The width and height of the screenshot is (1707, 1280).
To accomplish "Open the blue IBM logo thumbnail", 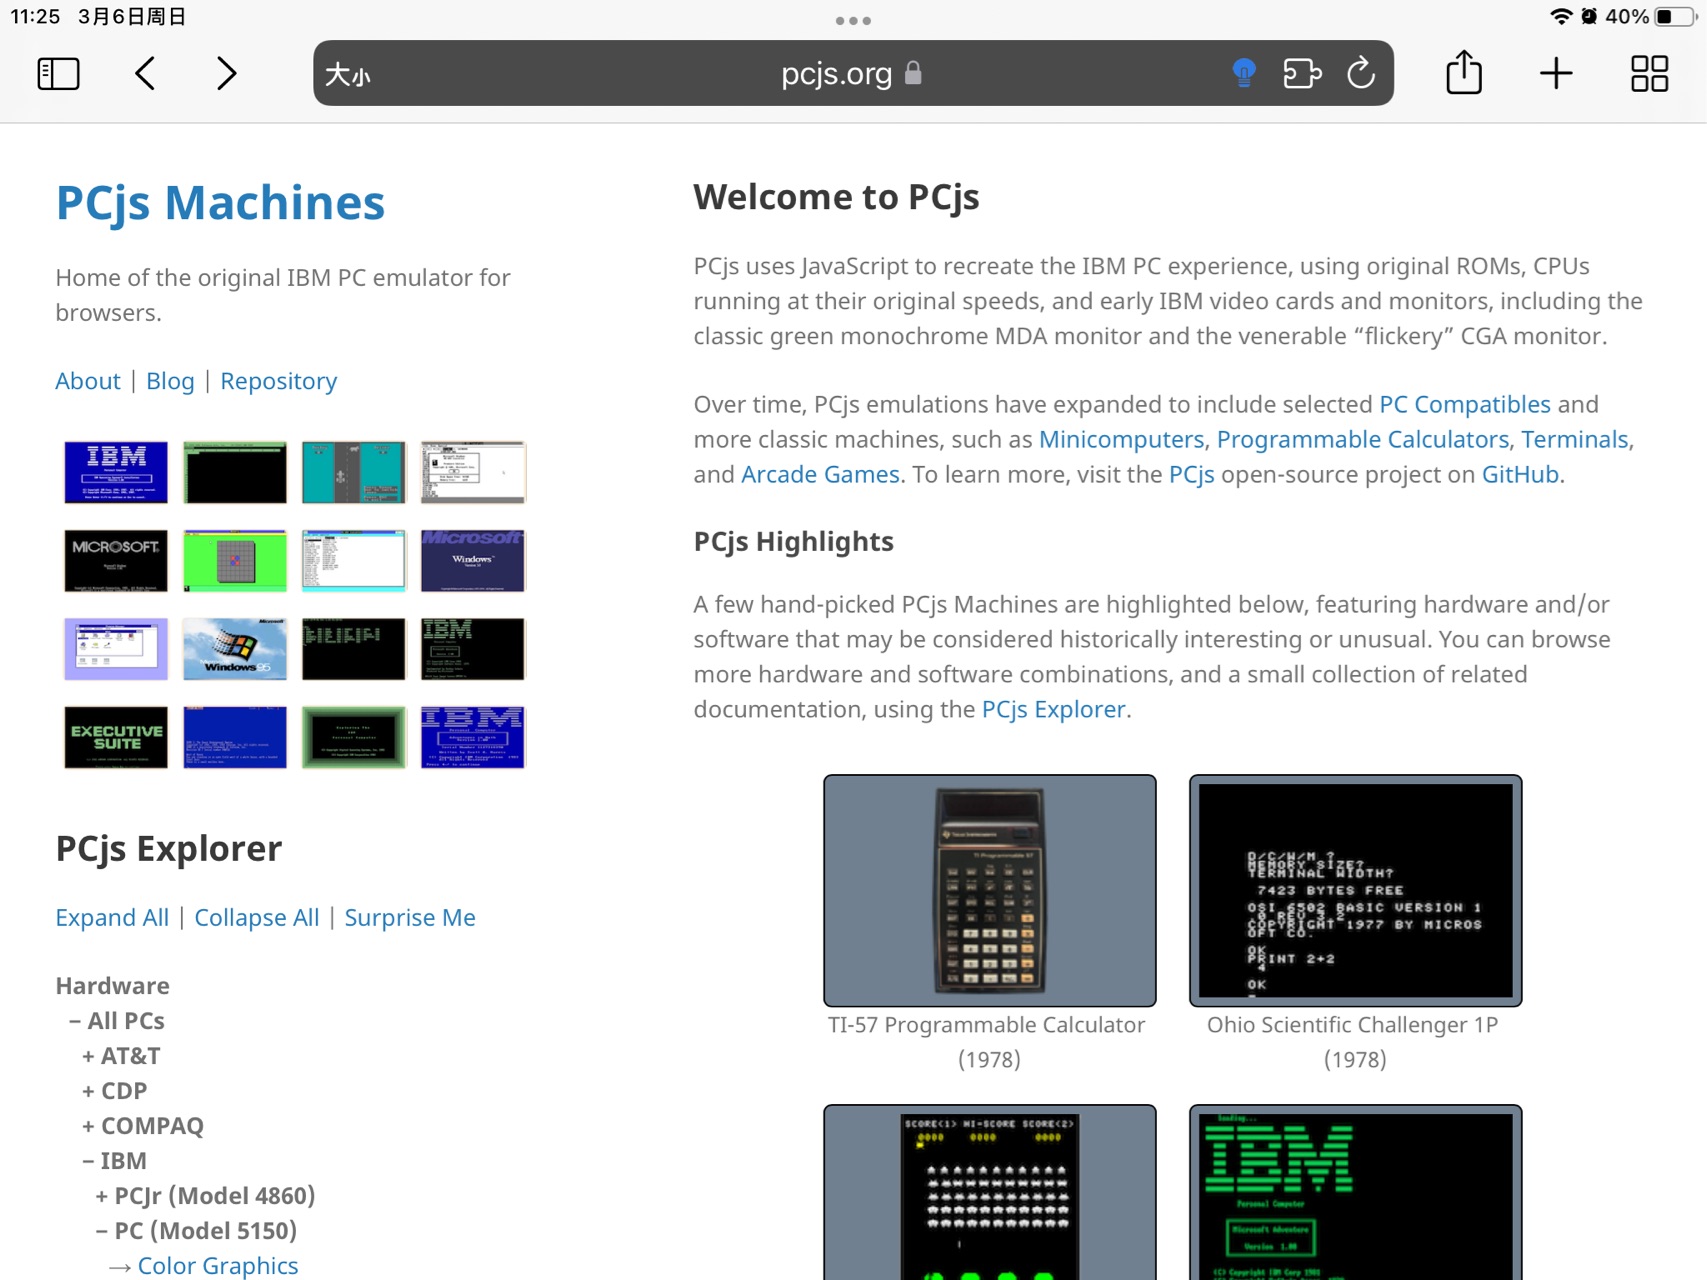I will 116,472.
